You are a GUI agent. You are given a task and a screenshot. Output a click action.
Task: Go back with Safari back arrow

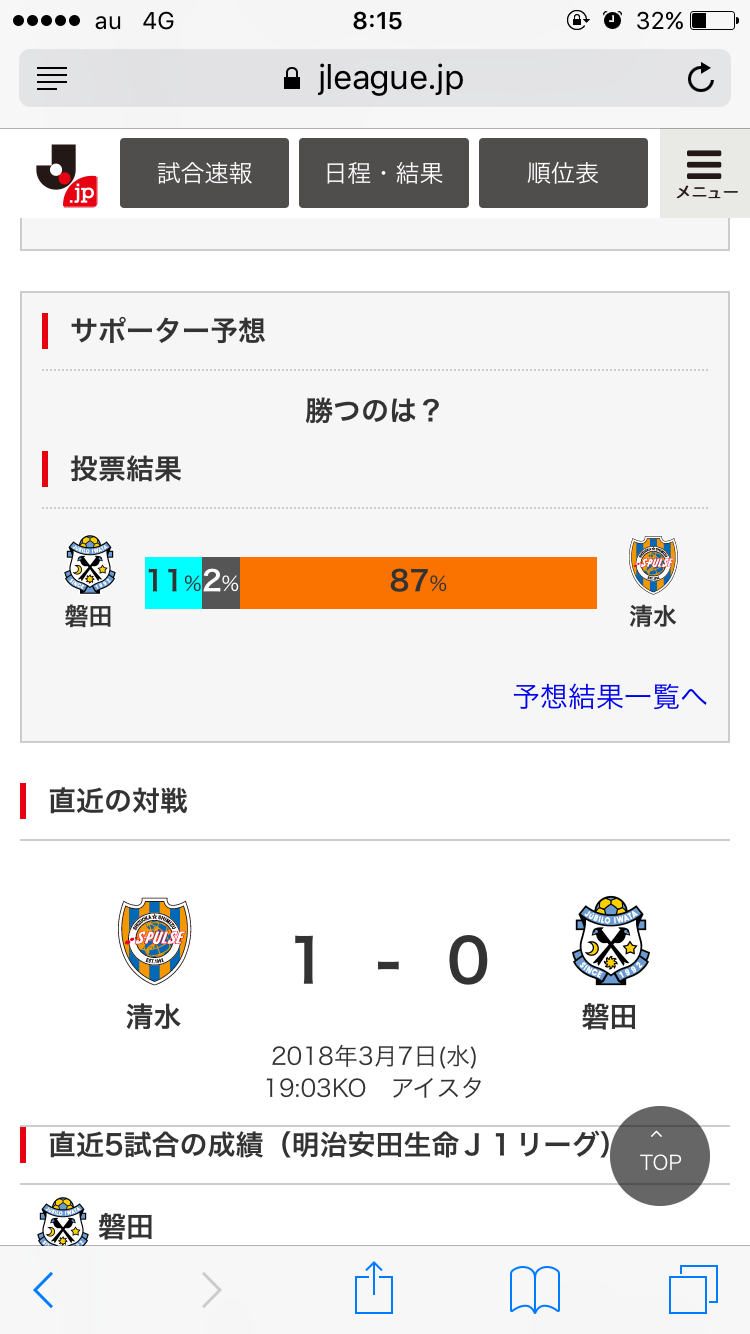[x=43, y=1290]
